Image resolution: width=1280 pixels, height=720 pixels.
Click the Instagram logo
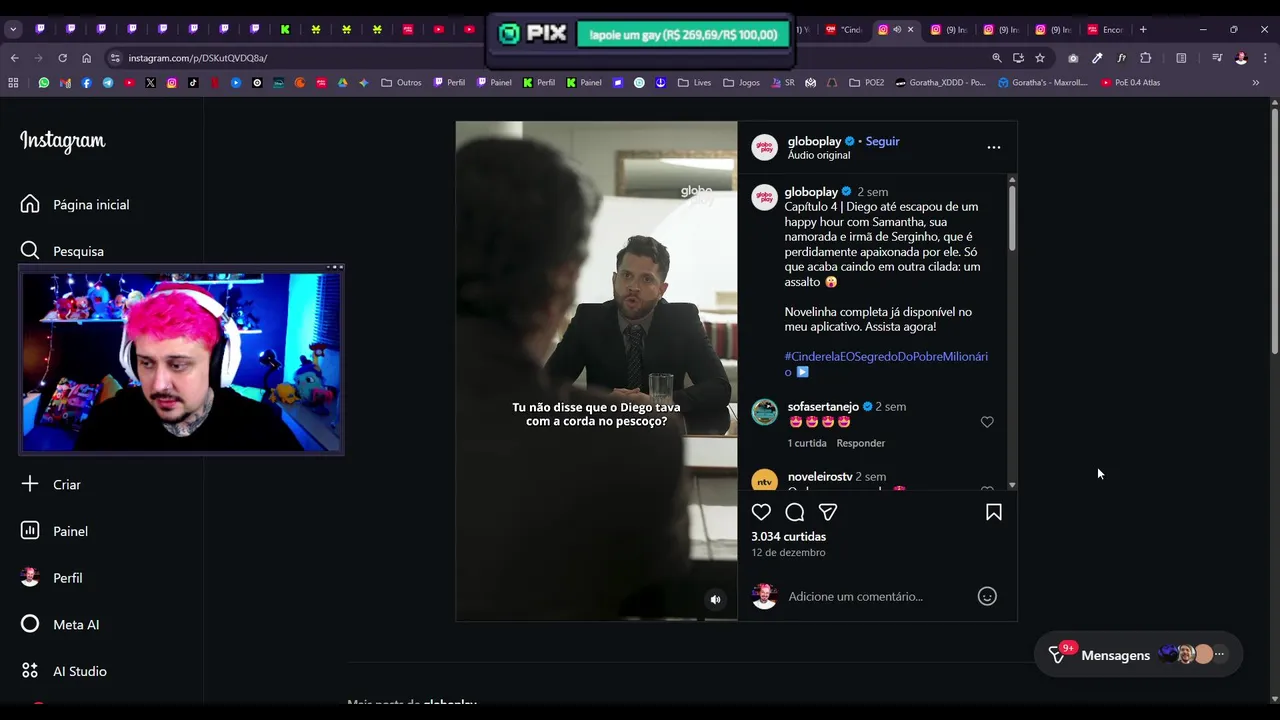62,141
